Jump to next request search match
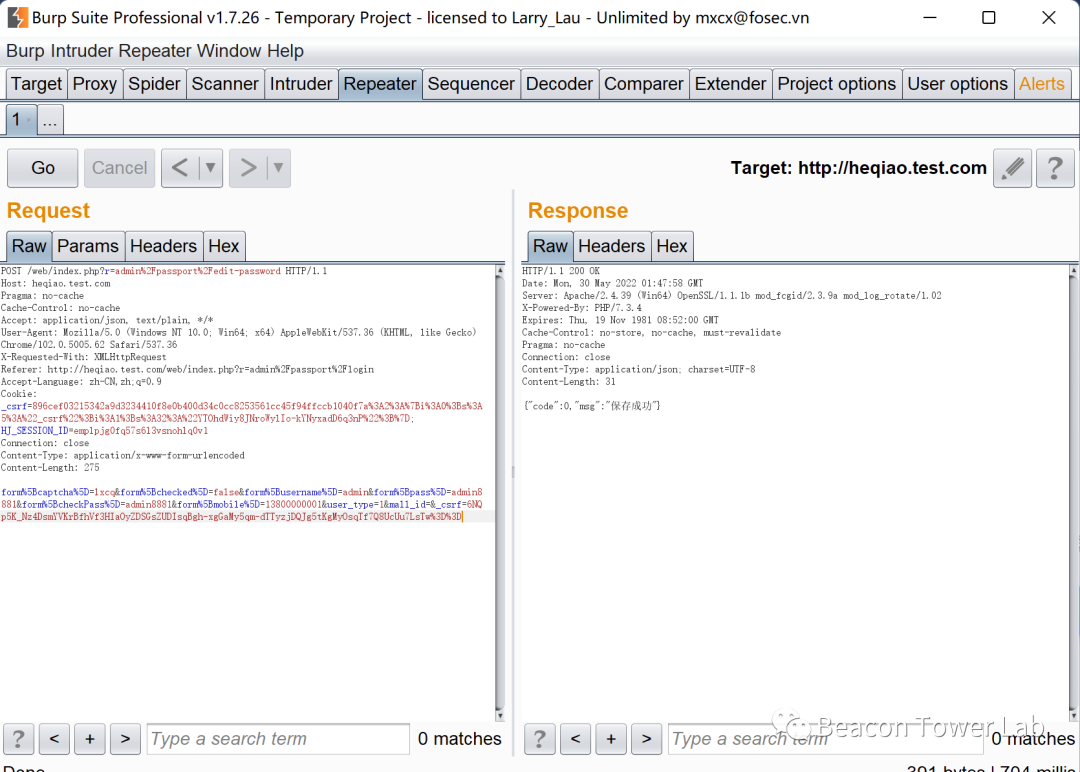 (x=125, y=739)
